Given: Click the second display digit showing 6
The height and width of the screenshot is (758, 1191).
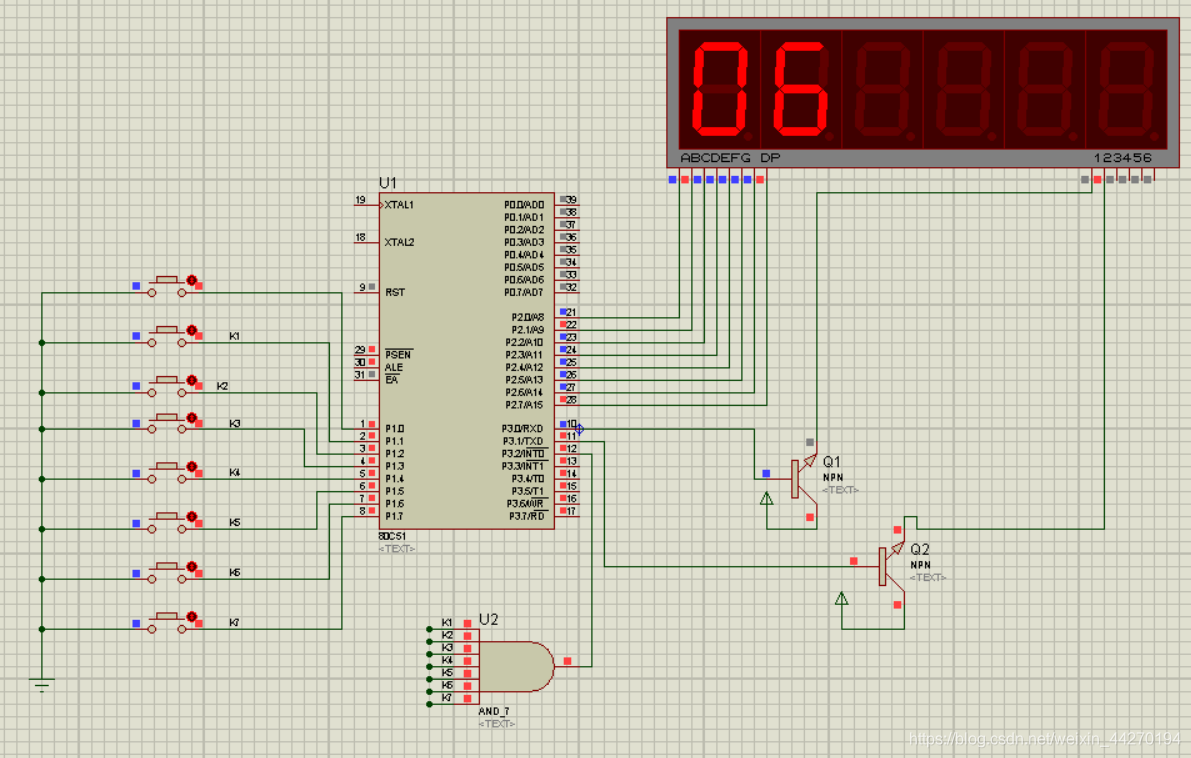Looking at the screenshot, I should coord(801,90).
